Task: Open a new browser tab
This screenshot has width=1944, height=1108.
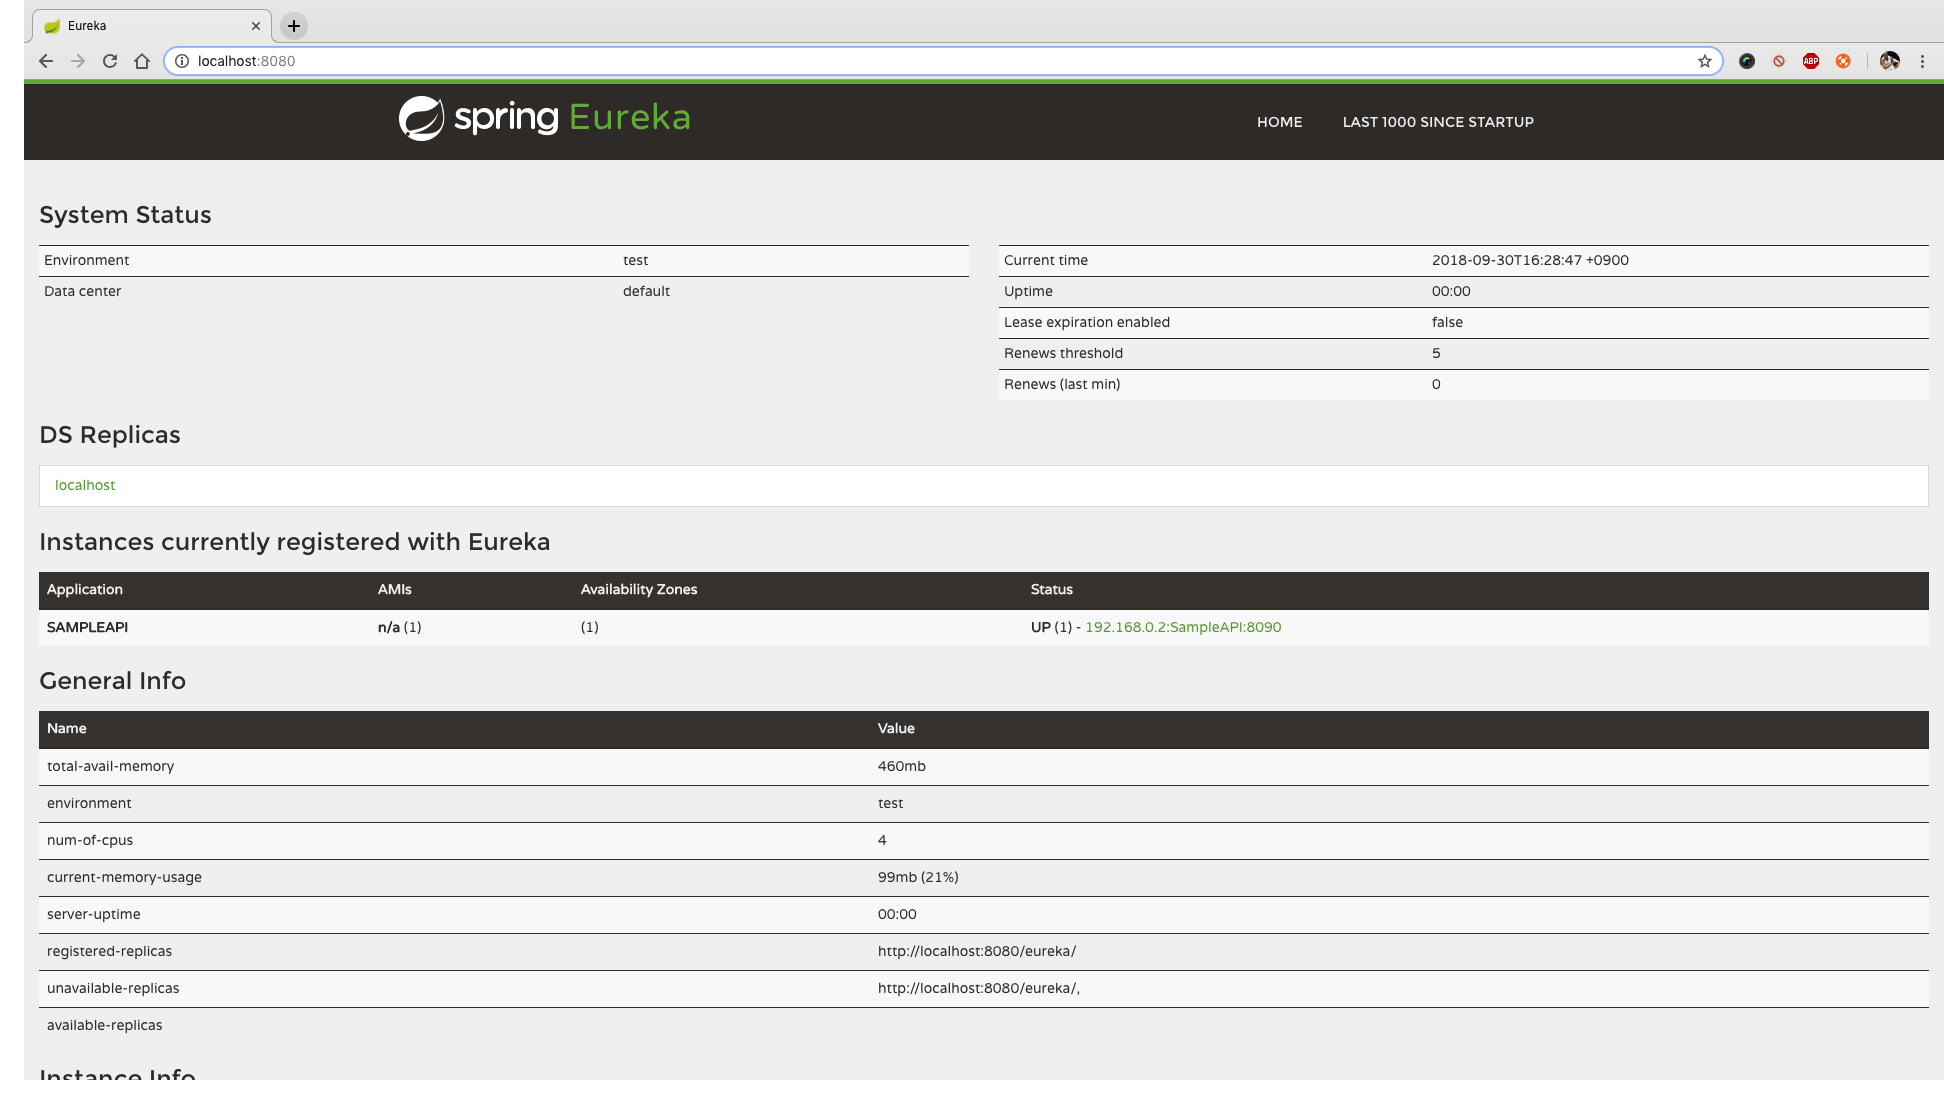Action: [294, 26]
